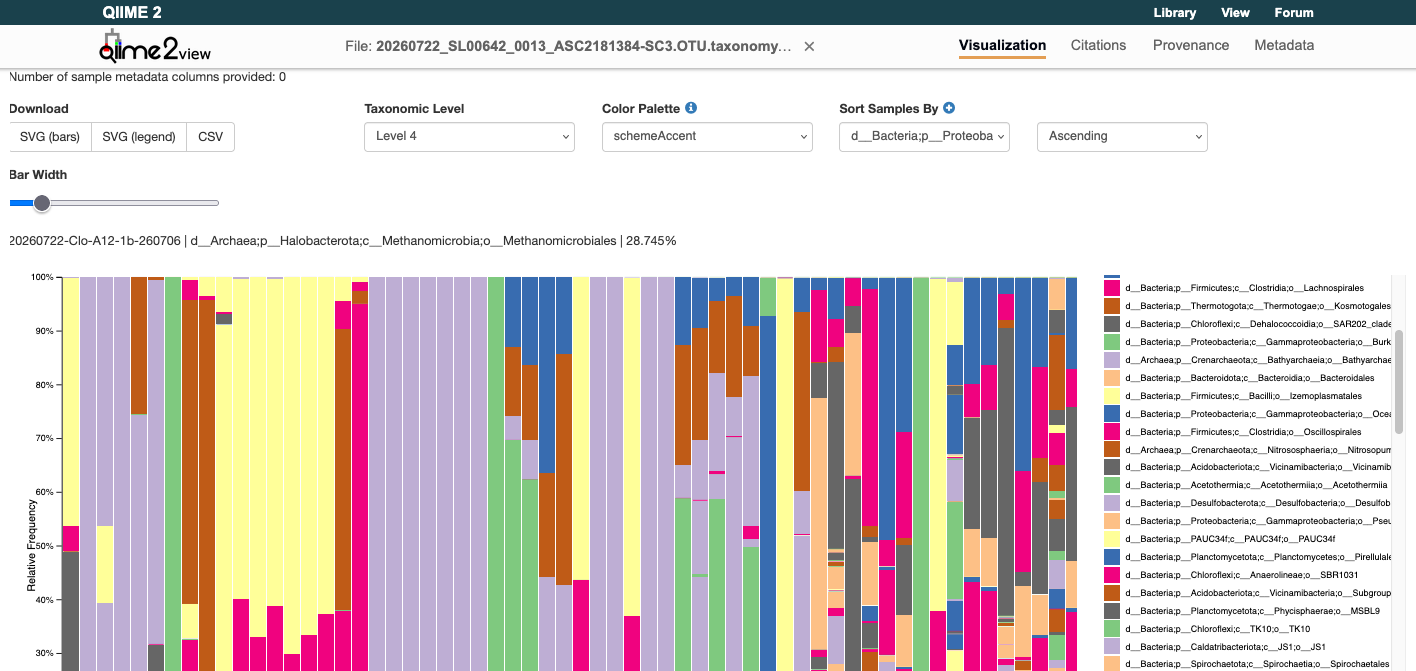Screen dimensions: 1416x671
Task: Click the Color Palette info icon
Action: (691, 108)
